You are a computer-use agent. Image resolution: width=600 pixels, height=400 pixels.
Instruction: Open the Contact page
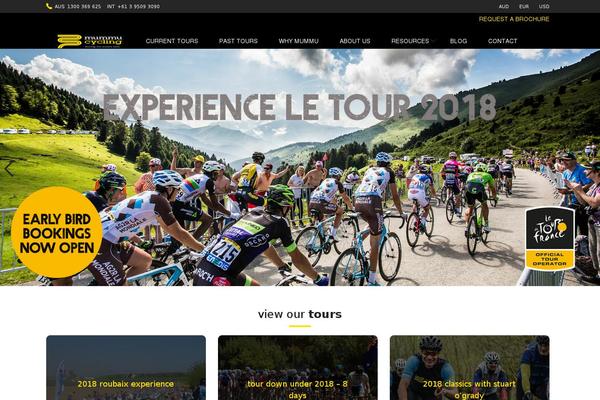pos(502,41)
